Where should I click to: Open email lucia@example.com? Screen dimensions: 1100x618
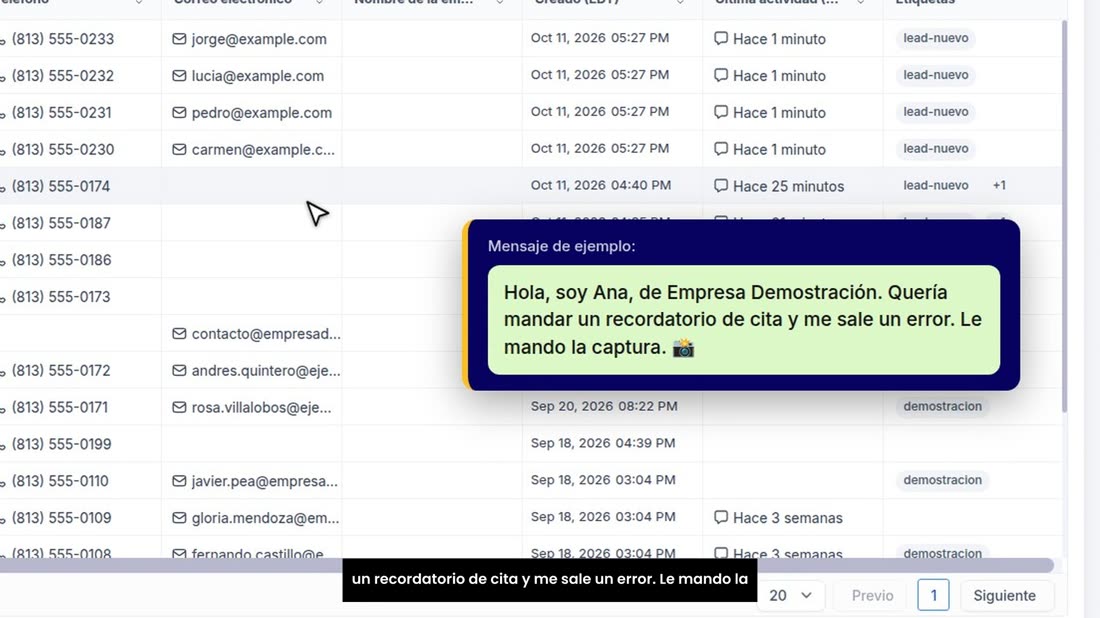257,76
